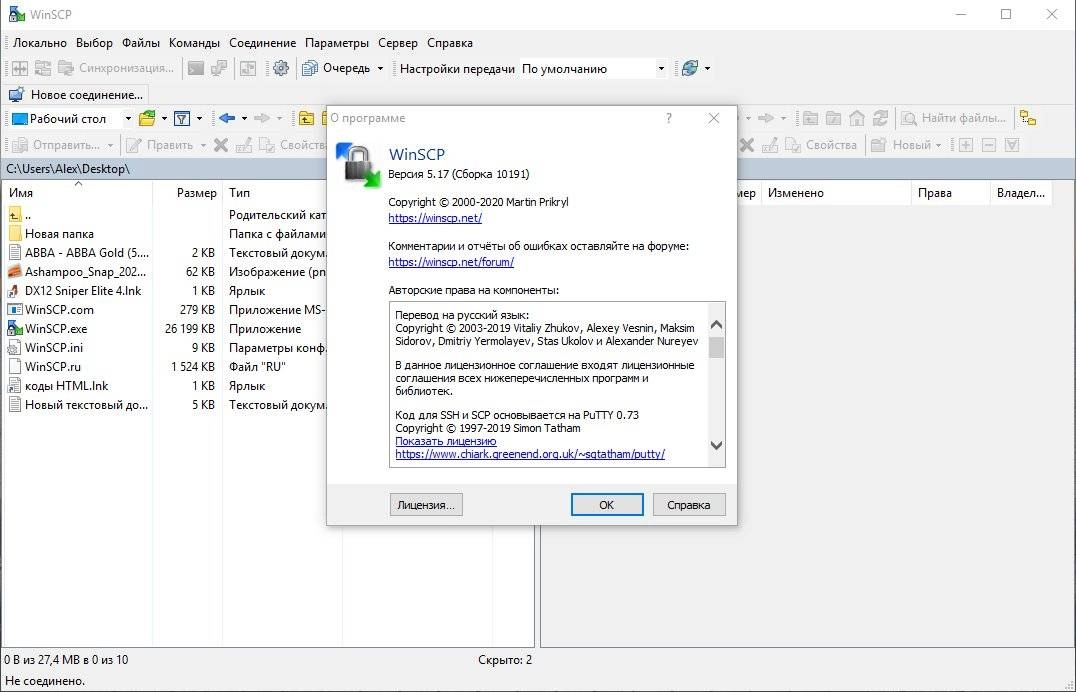Open the Рабочий стол drive dropdown

pos(128,119)
